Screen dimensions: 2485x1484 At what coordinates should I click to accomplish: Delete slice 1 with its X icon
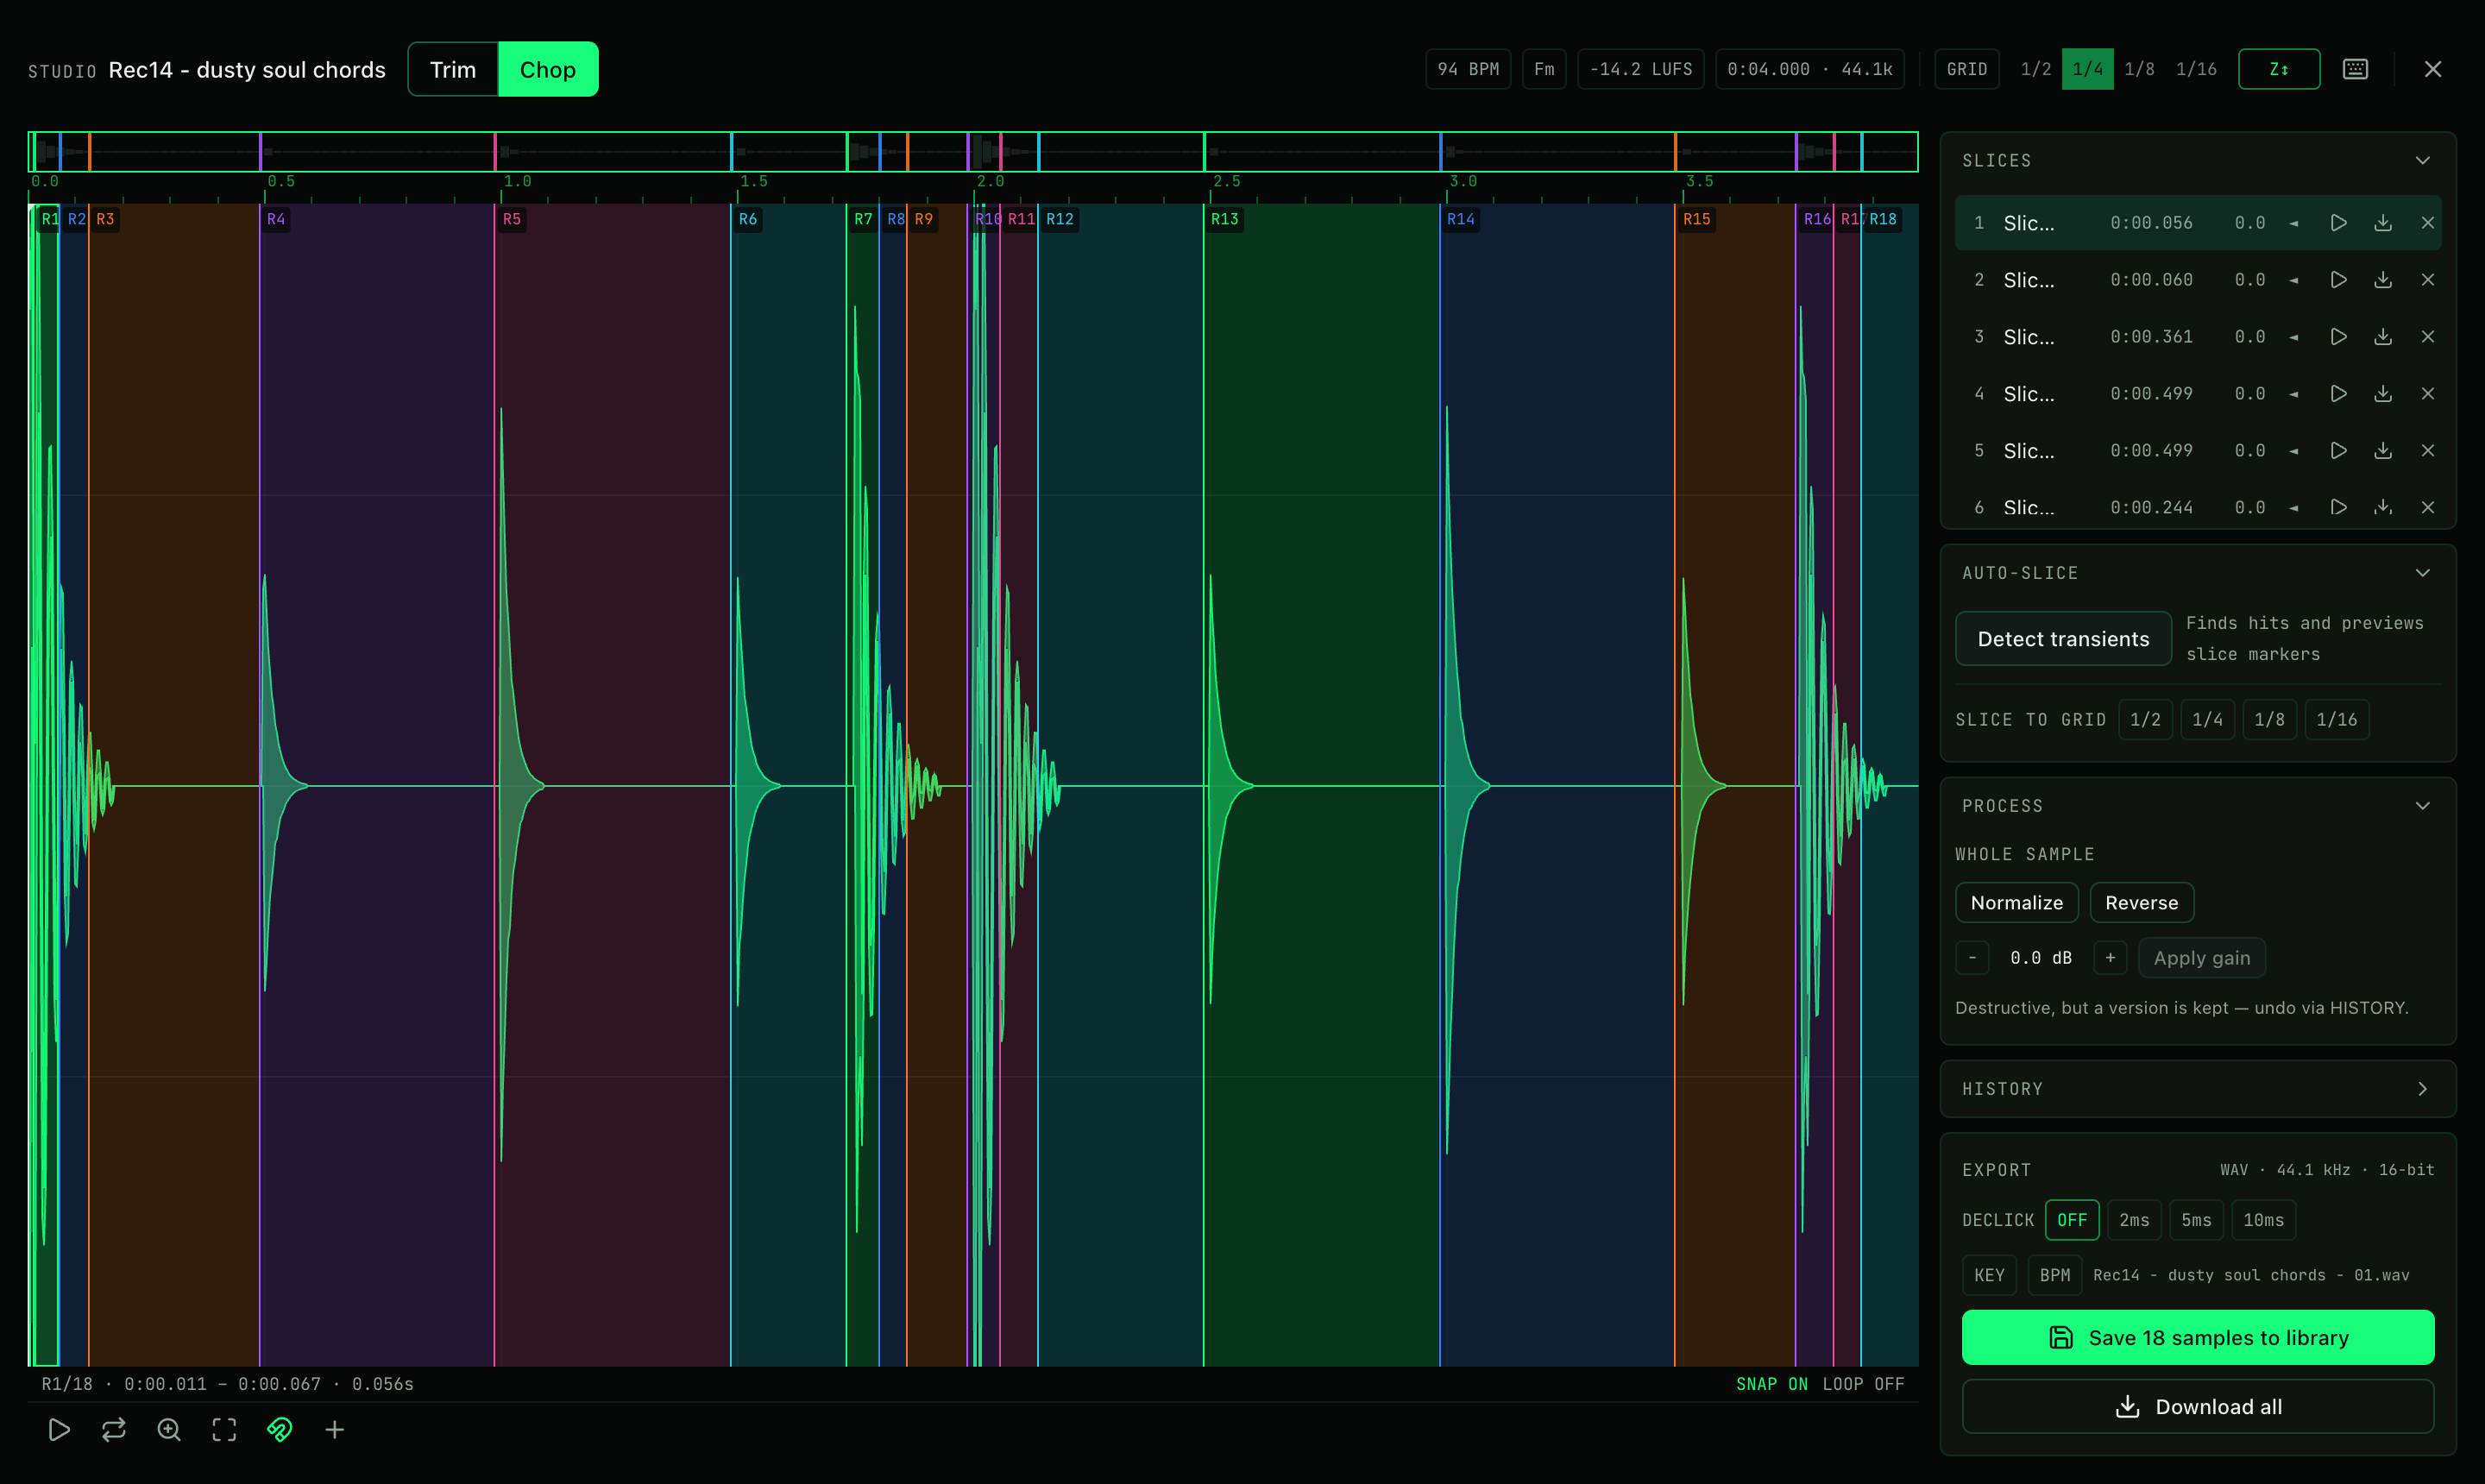click(2428, 223)
